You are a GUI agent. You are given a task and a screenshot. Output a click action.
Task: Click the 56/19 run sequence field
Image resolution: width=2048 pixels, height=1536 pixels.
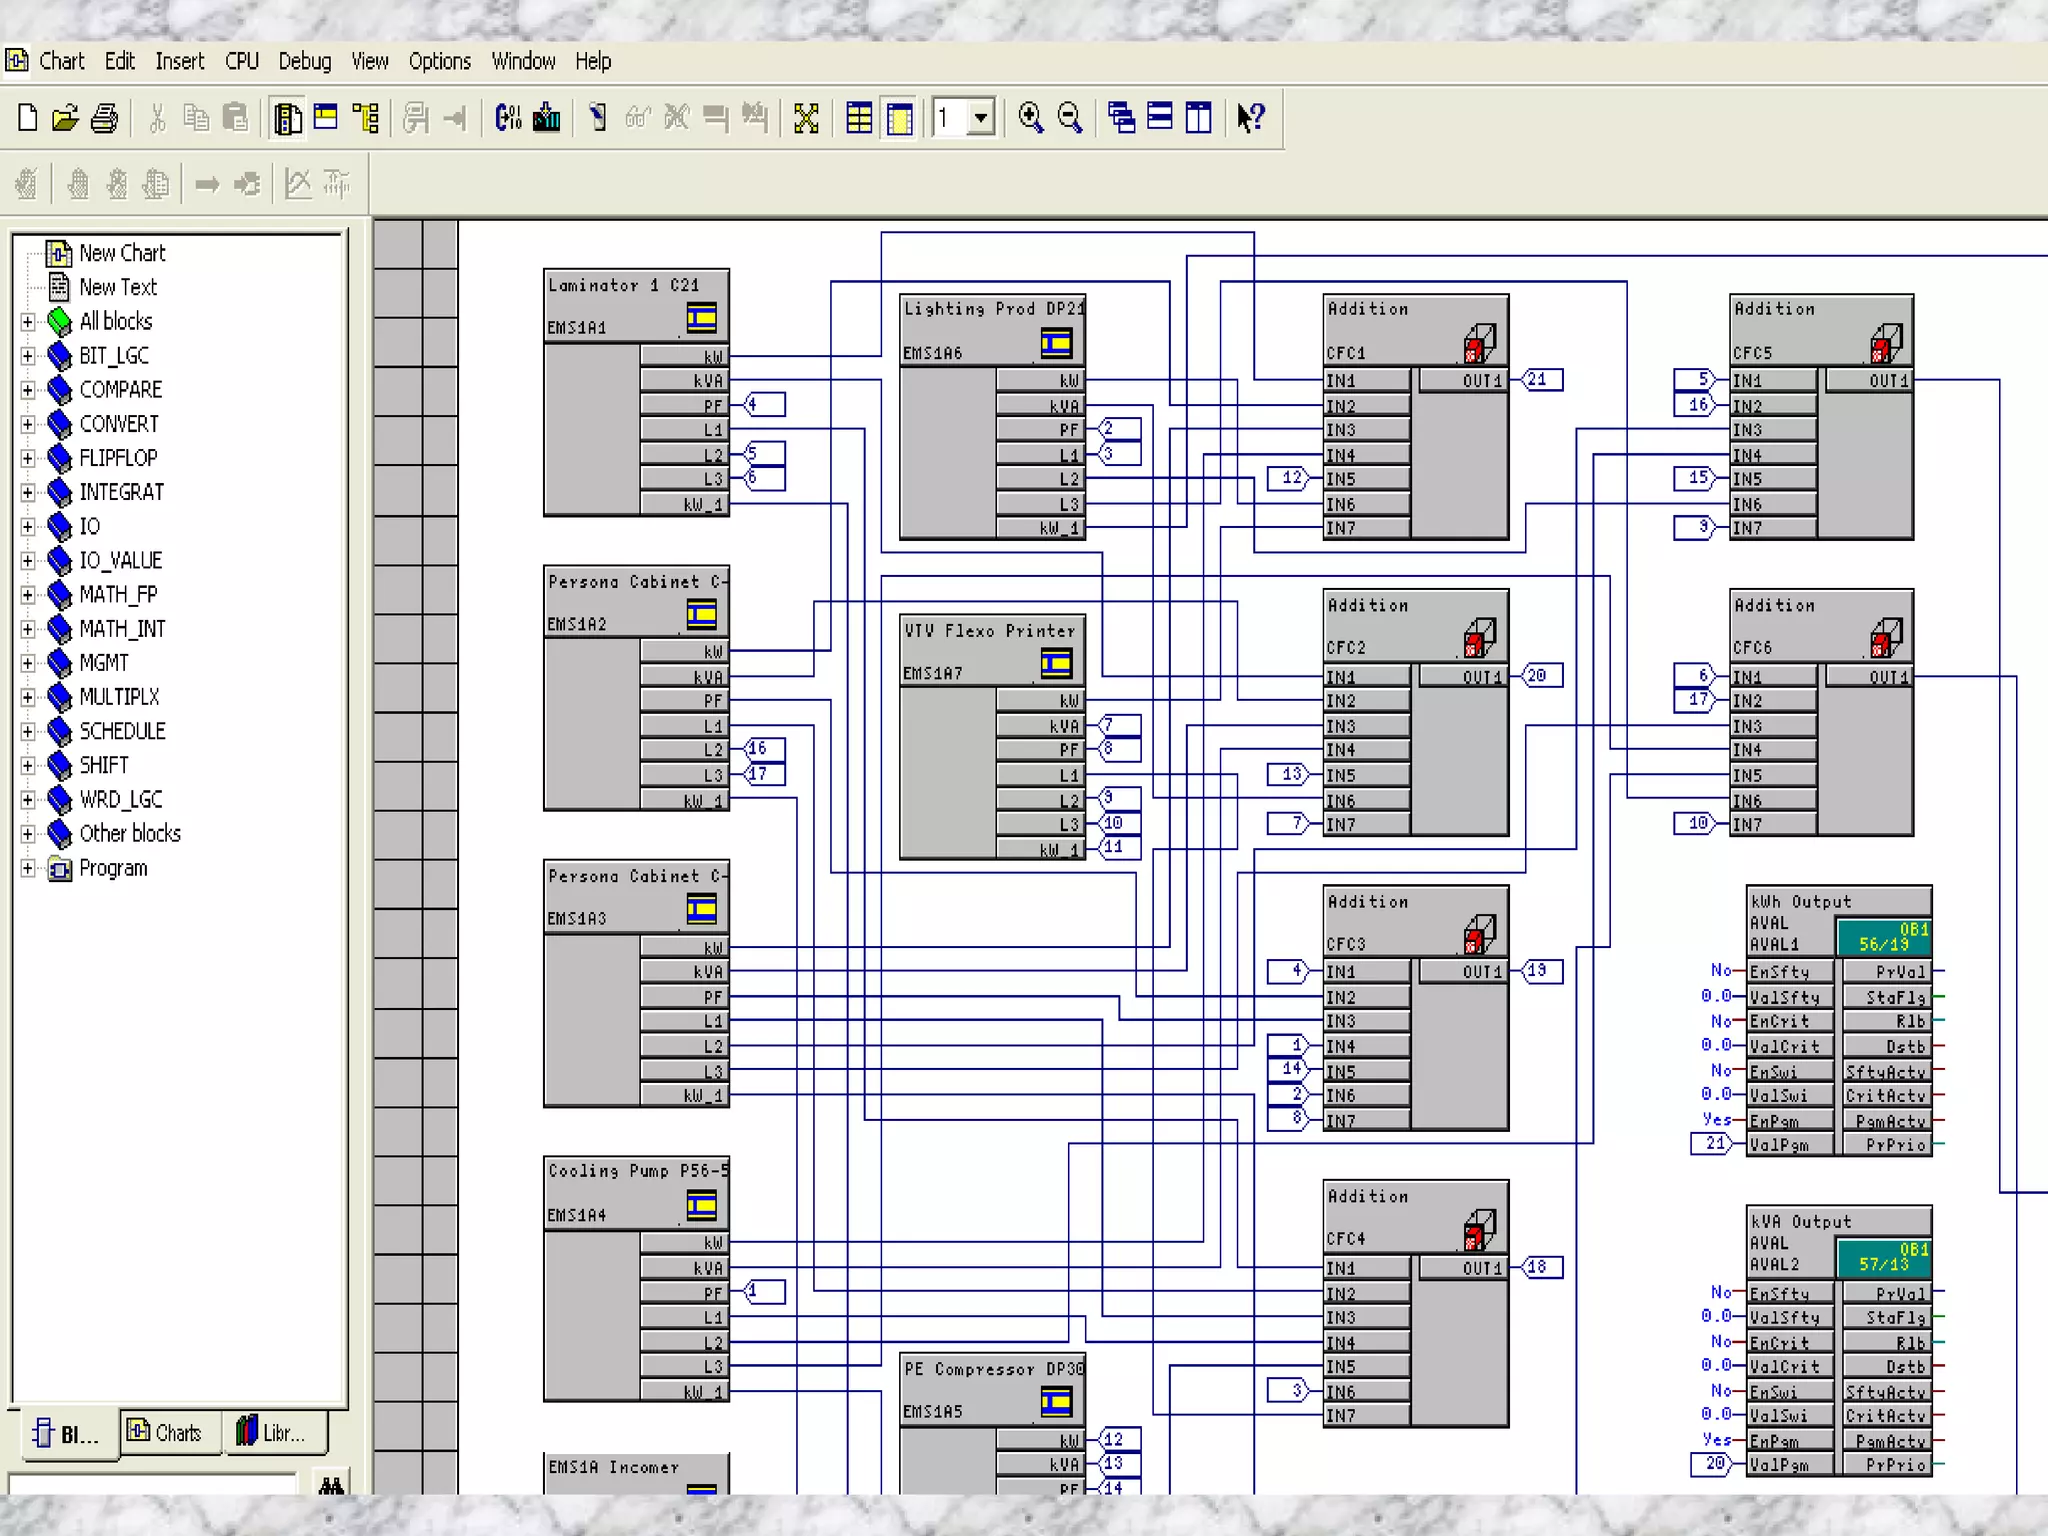1884,937
